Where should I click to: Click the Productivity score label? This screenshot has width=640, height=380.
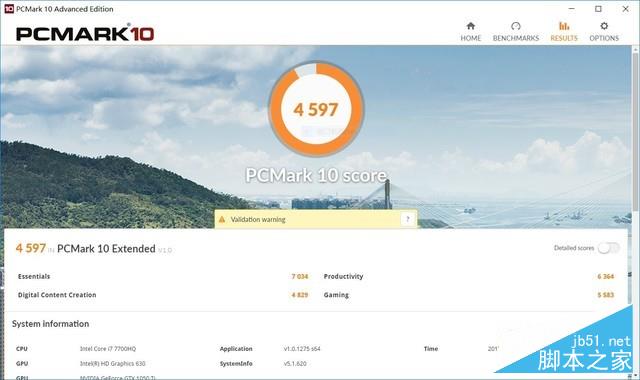(343, 276)
